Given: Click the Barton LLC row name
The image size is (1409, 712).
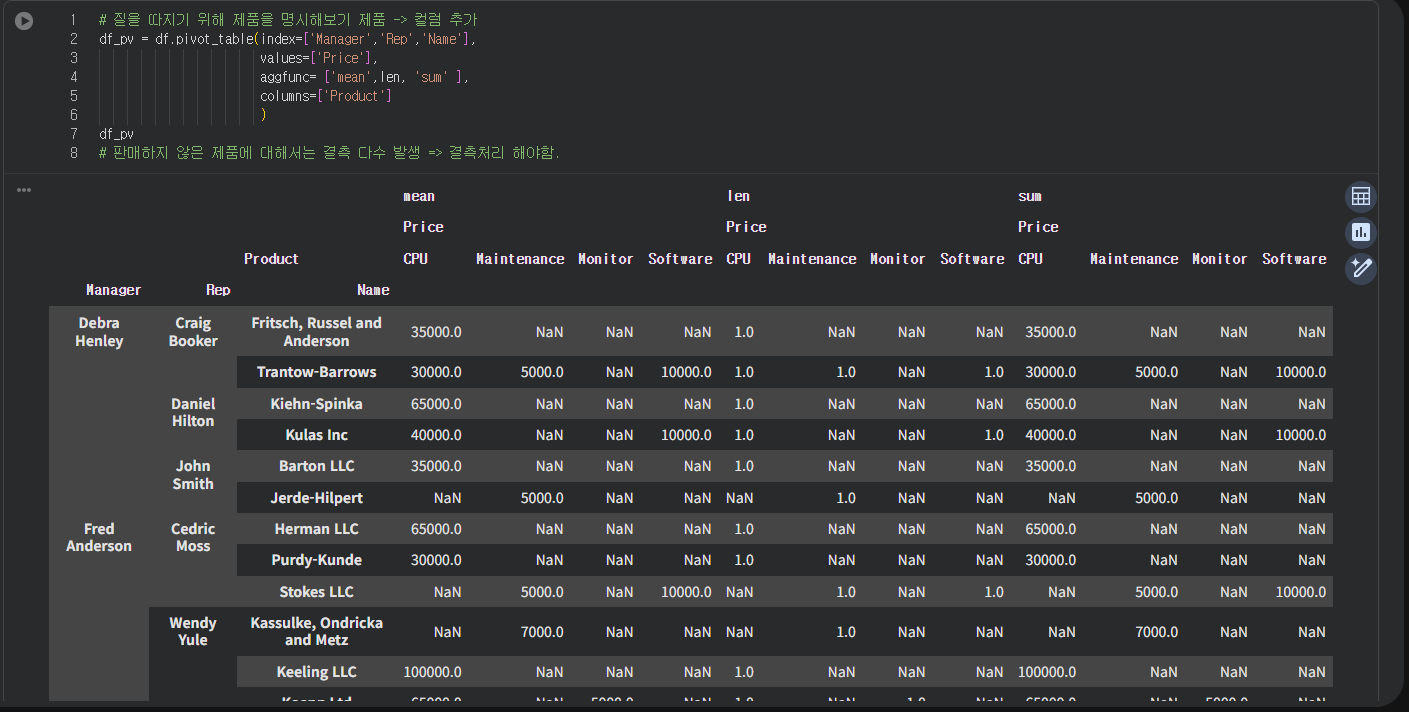Looking at the screenshot, I should click(x=317, y=466).
